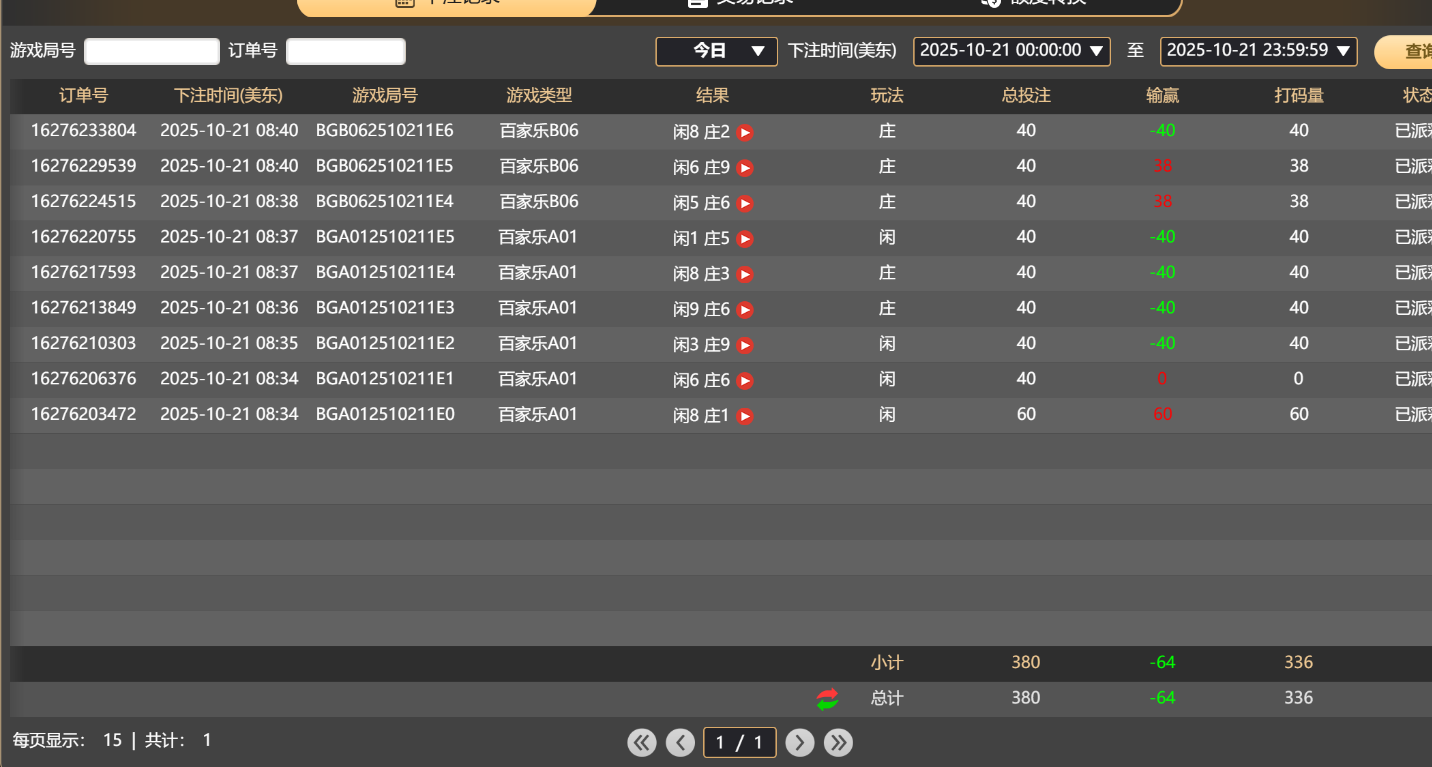Screen dimensions: 1432x767
Task: Focus the 游戏局号 input field
Action: 152,51
